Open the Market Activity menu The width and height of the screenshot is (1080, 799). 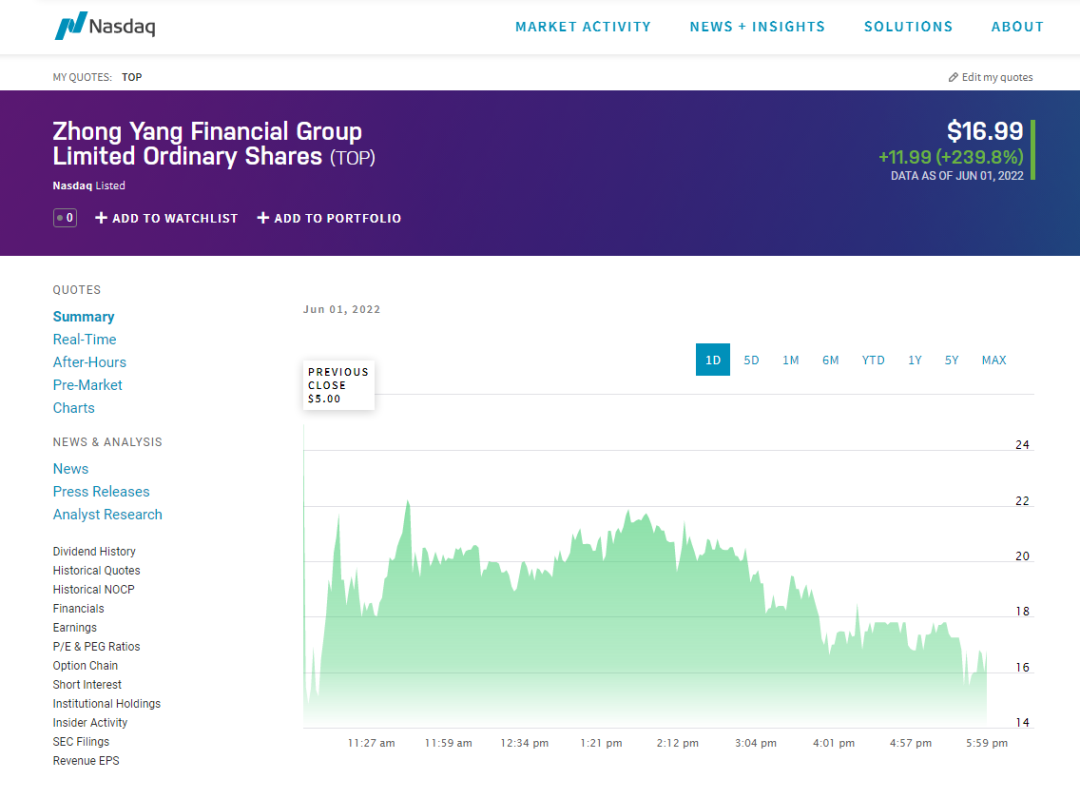(x=583, y=27)
